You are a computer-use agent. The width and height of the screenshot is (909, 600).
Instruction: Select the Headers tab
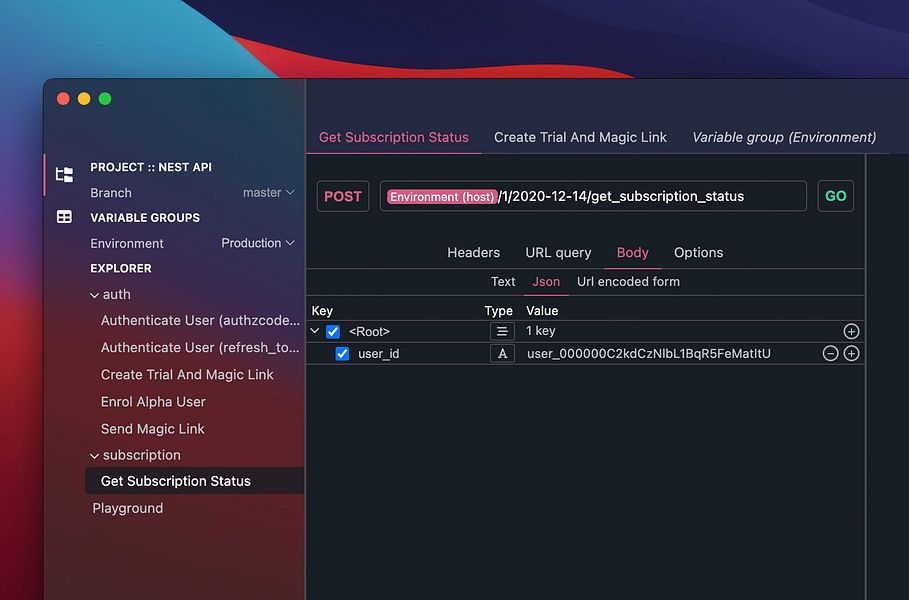474,253
